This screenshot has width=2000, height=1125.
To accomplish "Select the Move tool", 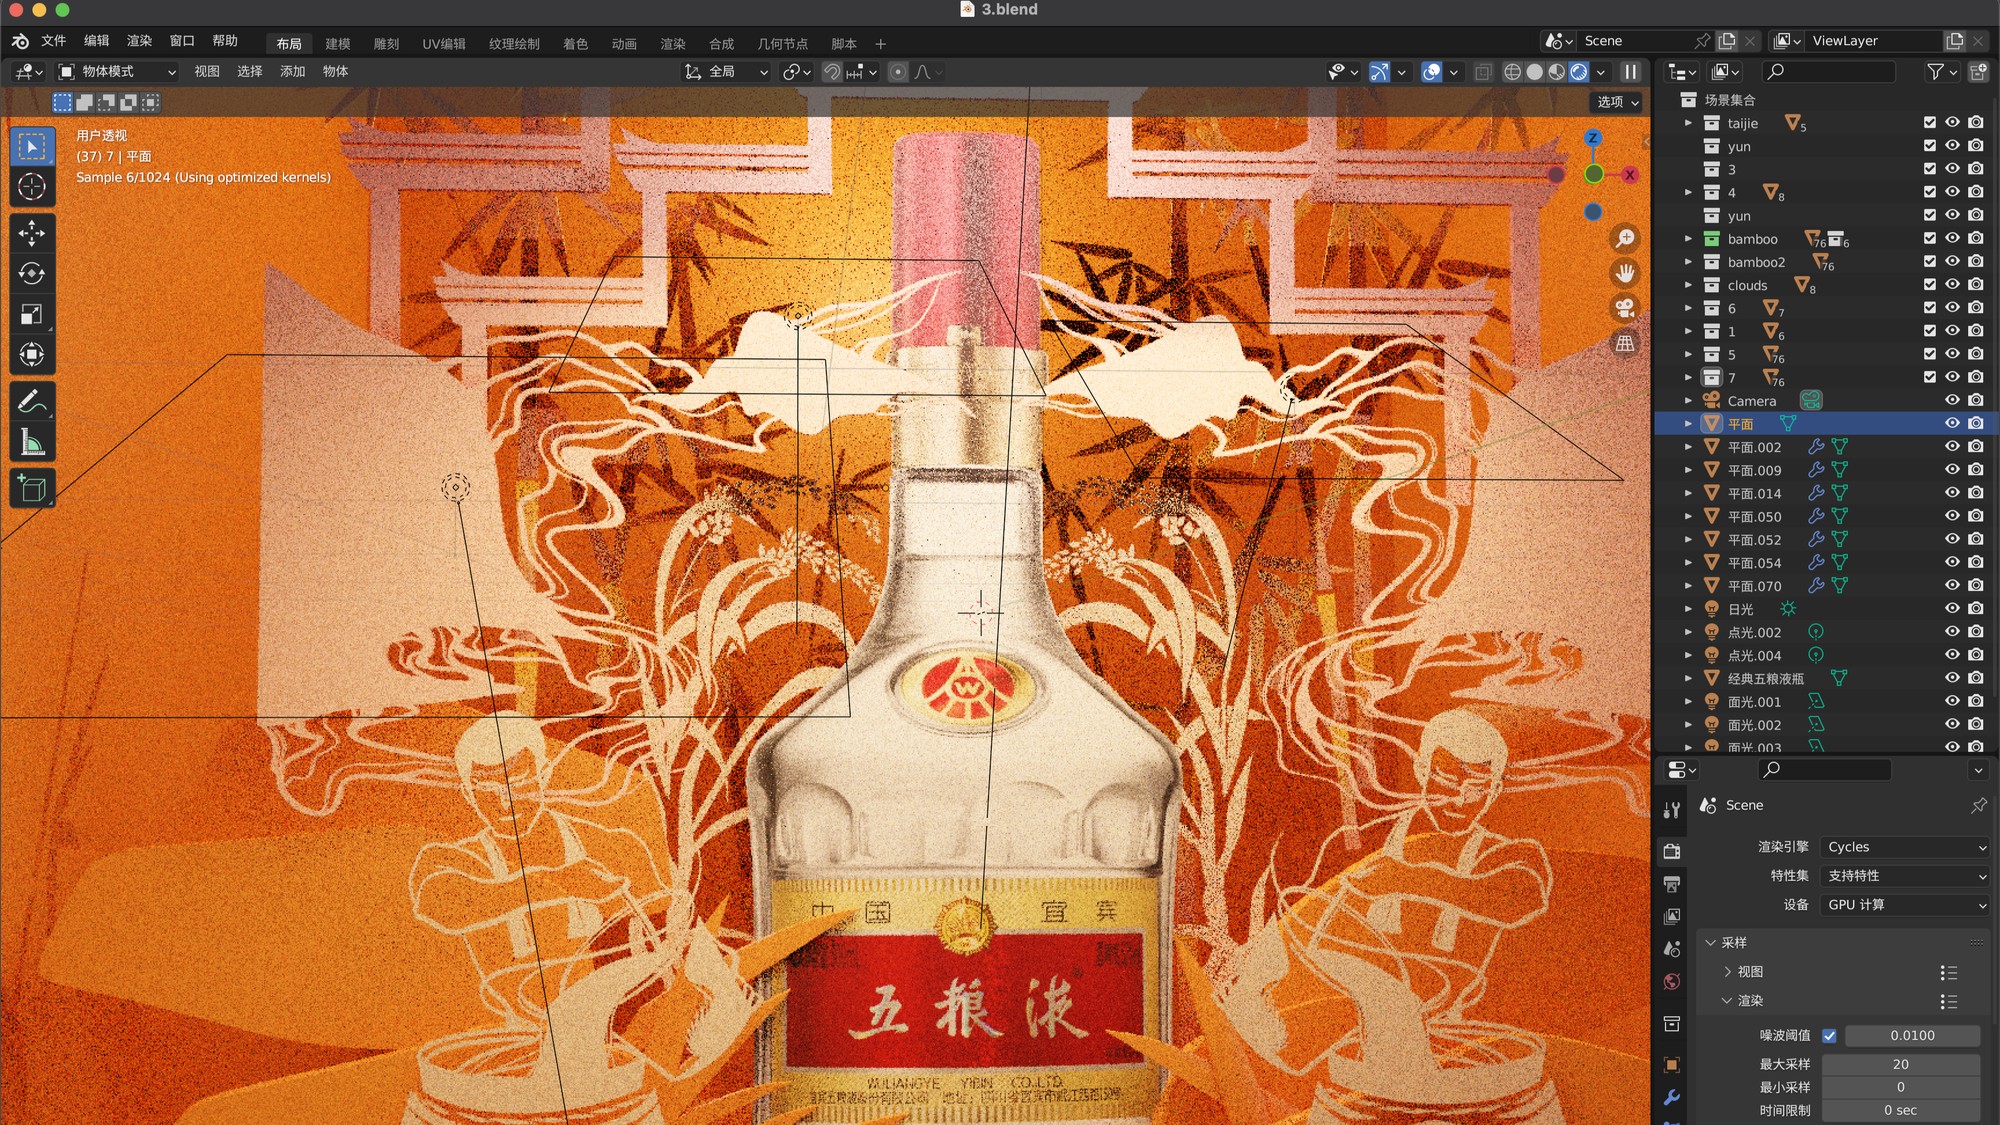I will click(x=32, y=233).
